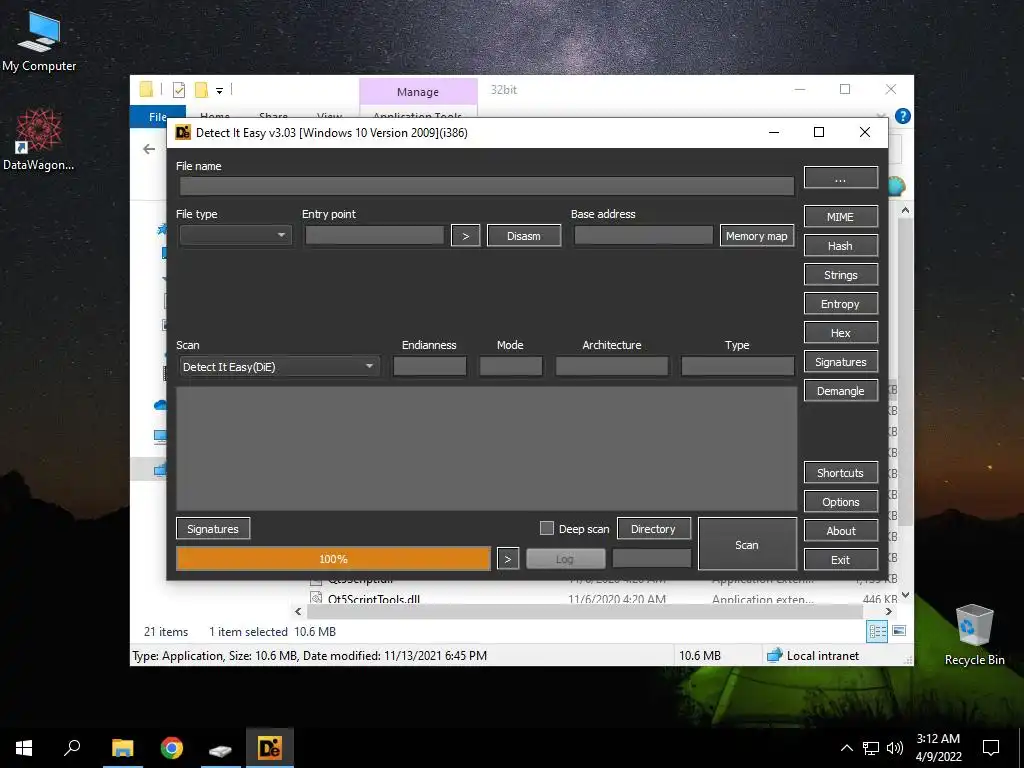Open the My Computer desktop icon
Viewport: 1024px width, 768px height.
coord(39,41)
